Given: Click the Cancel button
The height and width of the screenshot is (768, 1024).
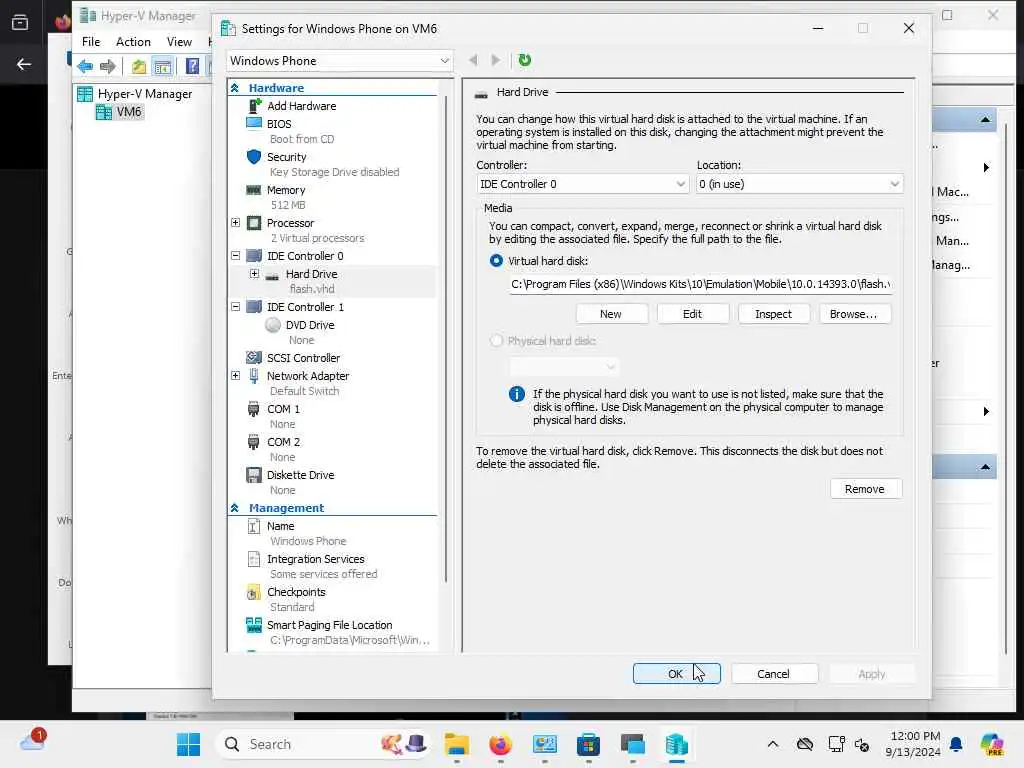Looking at the screenshot, I should point(774,674).
